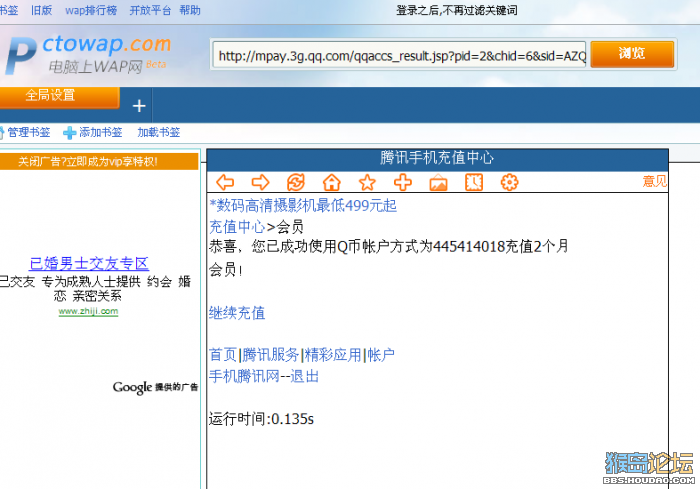Screen dimensions: 700x489
Task: Click the Google 提供的广告 label
Action: (155, 387)
